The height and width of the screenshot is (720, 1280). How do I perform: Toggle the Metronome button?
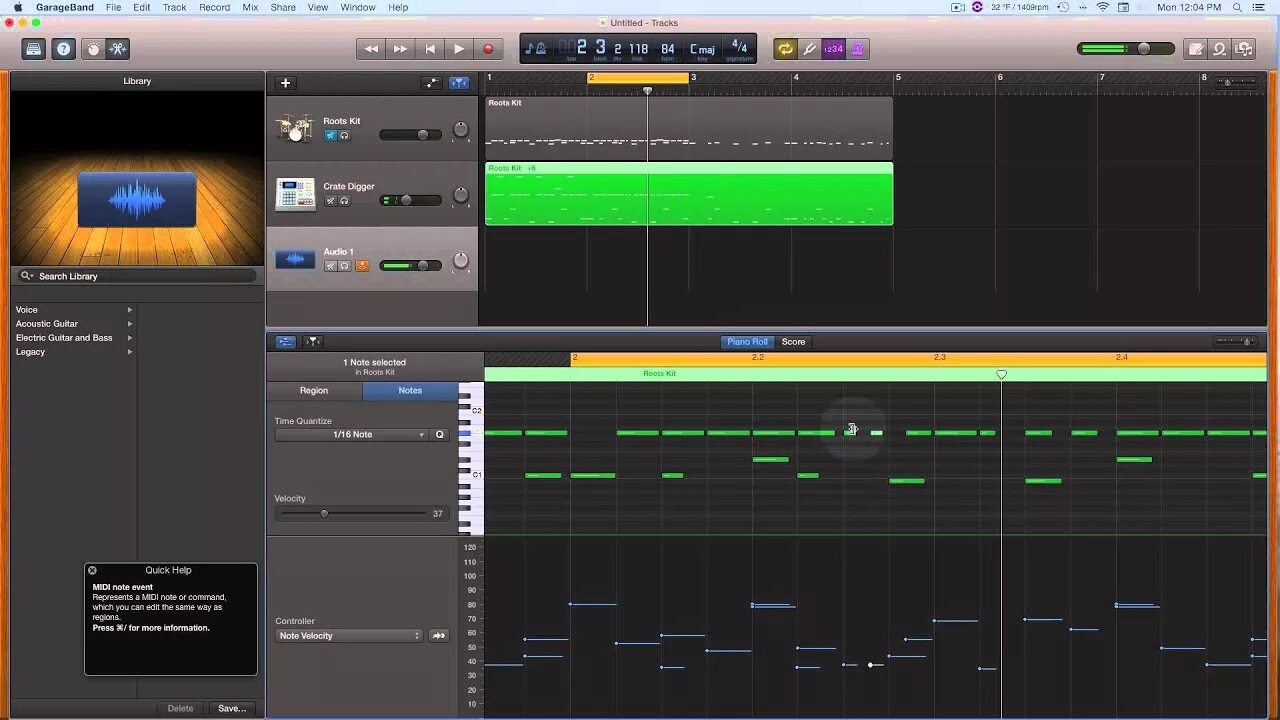(x=858, y=49)
